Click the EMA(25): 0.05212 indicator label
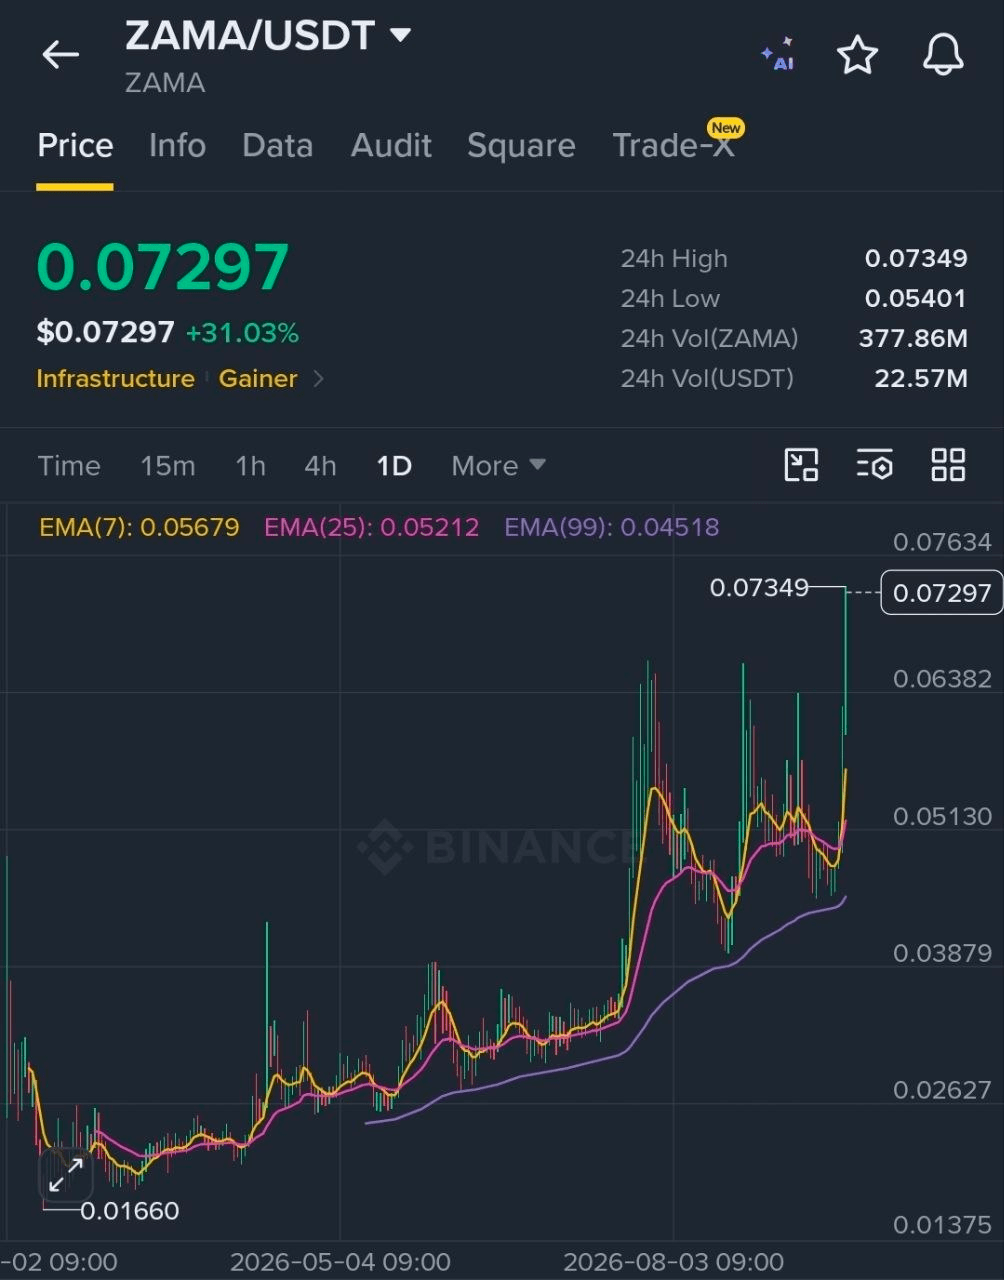This screenshot has height=1280, width=1004. (371, 527)
